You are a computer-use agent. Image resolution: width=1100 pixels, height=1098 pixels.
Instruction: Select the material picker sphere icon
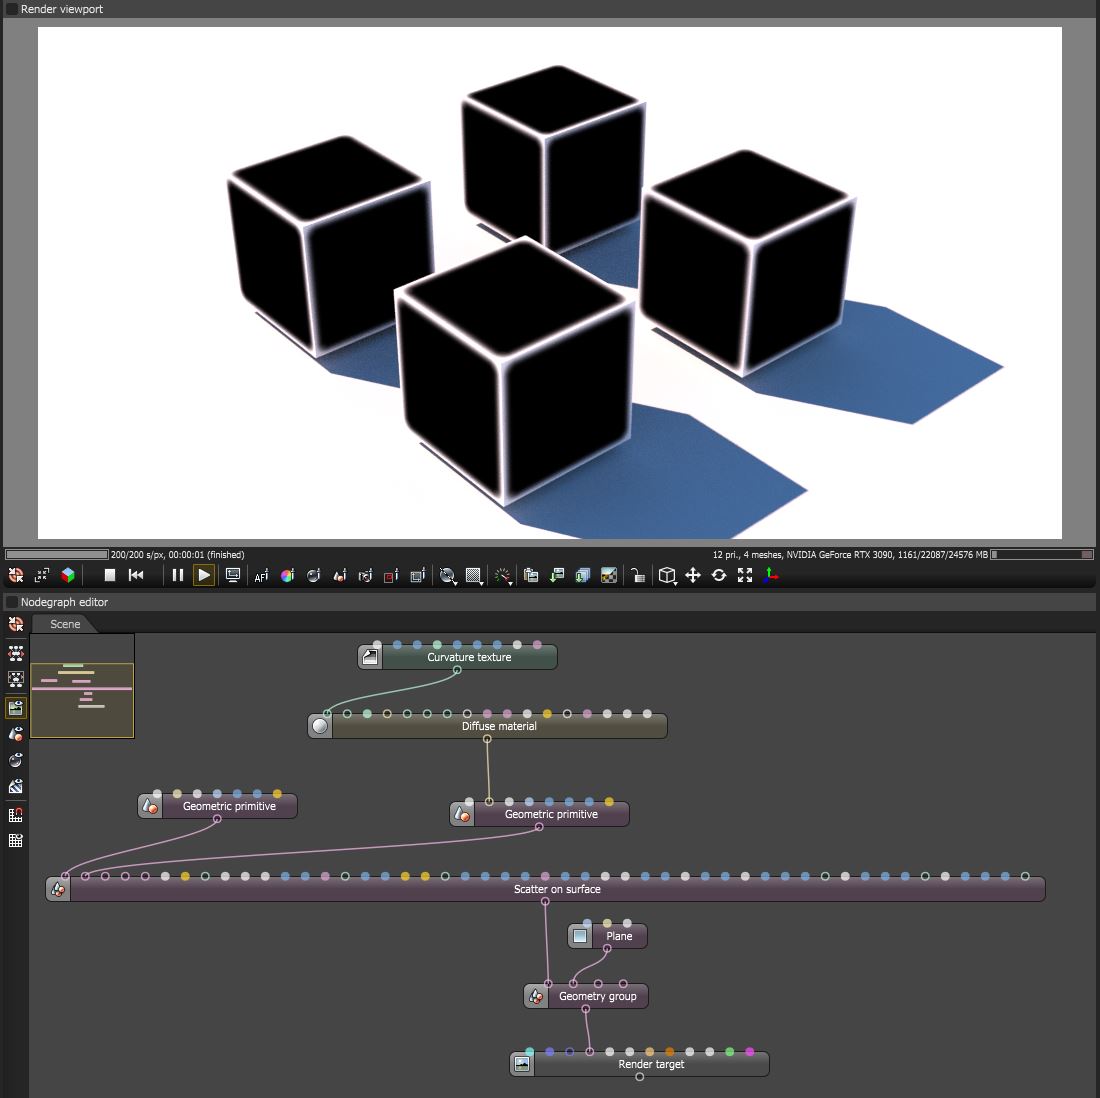[x=314, y=575]
